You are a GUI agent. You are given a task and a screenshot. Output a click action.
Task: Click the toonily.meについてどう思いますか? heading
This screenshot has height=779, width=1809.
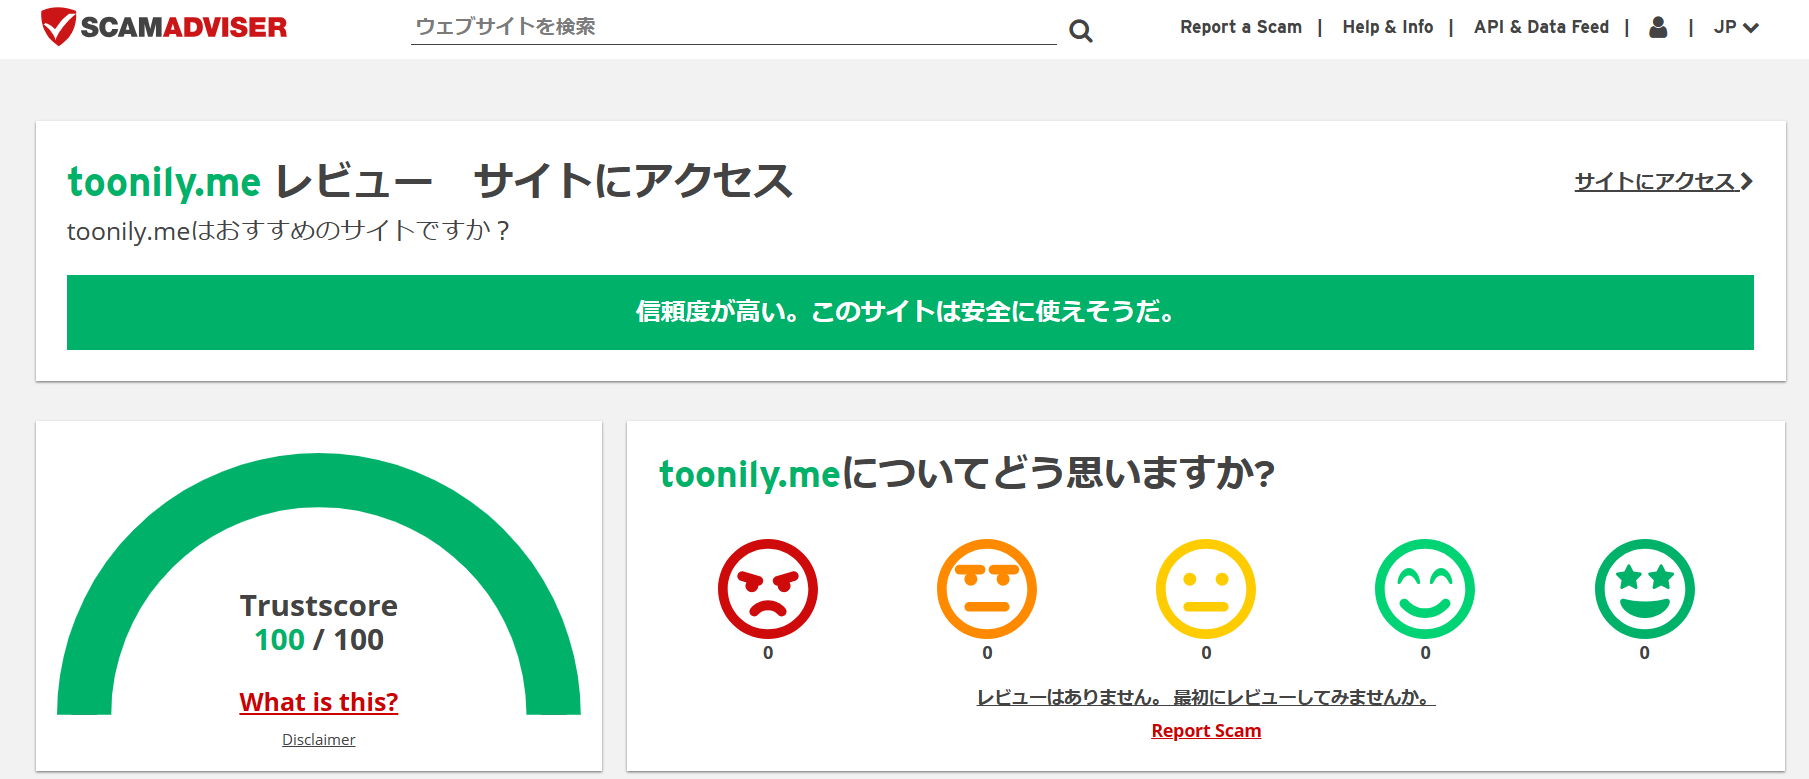tap(967, 473)
